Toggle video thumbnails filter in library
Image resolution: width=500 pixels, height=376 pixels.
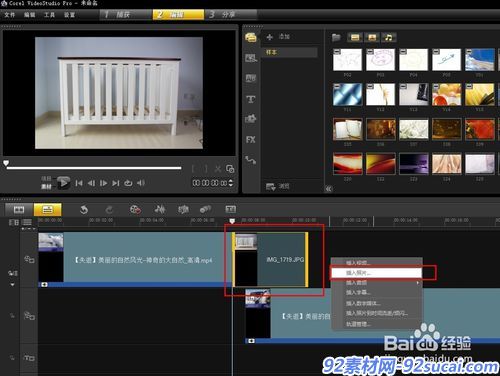click(x=355, y=37)
